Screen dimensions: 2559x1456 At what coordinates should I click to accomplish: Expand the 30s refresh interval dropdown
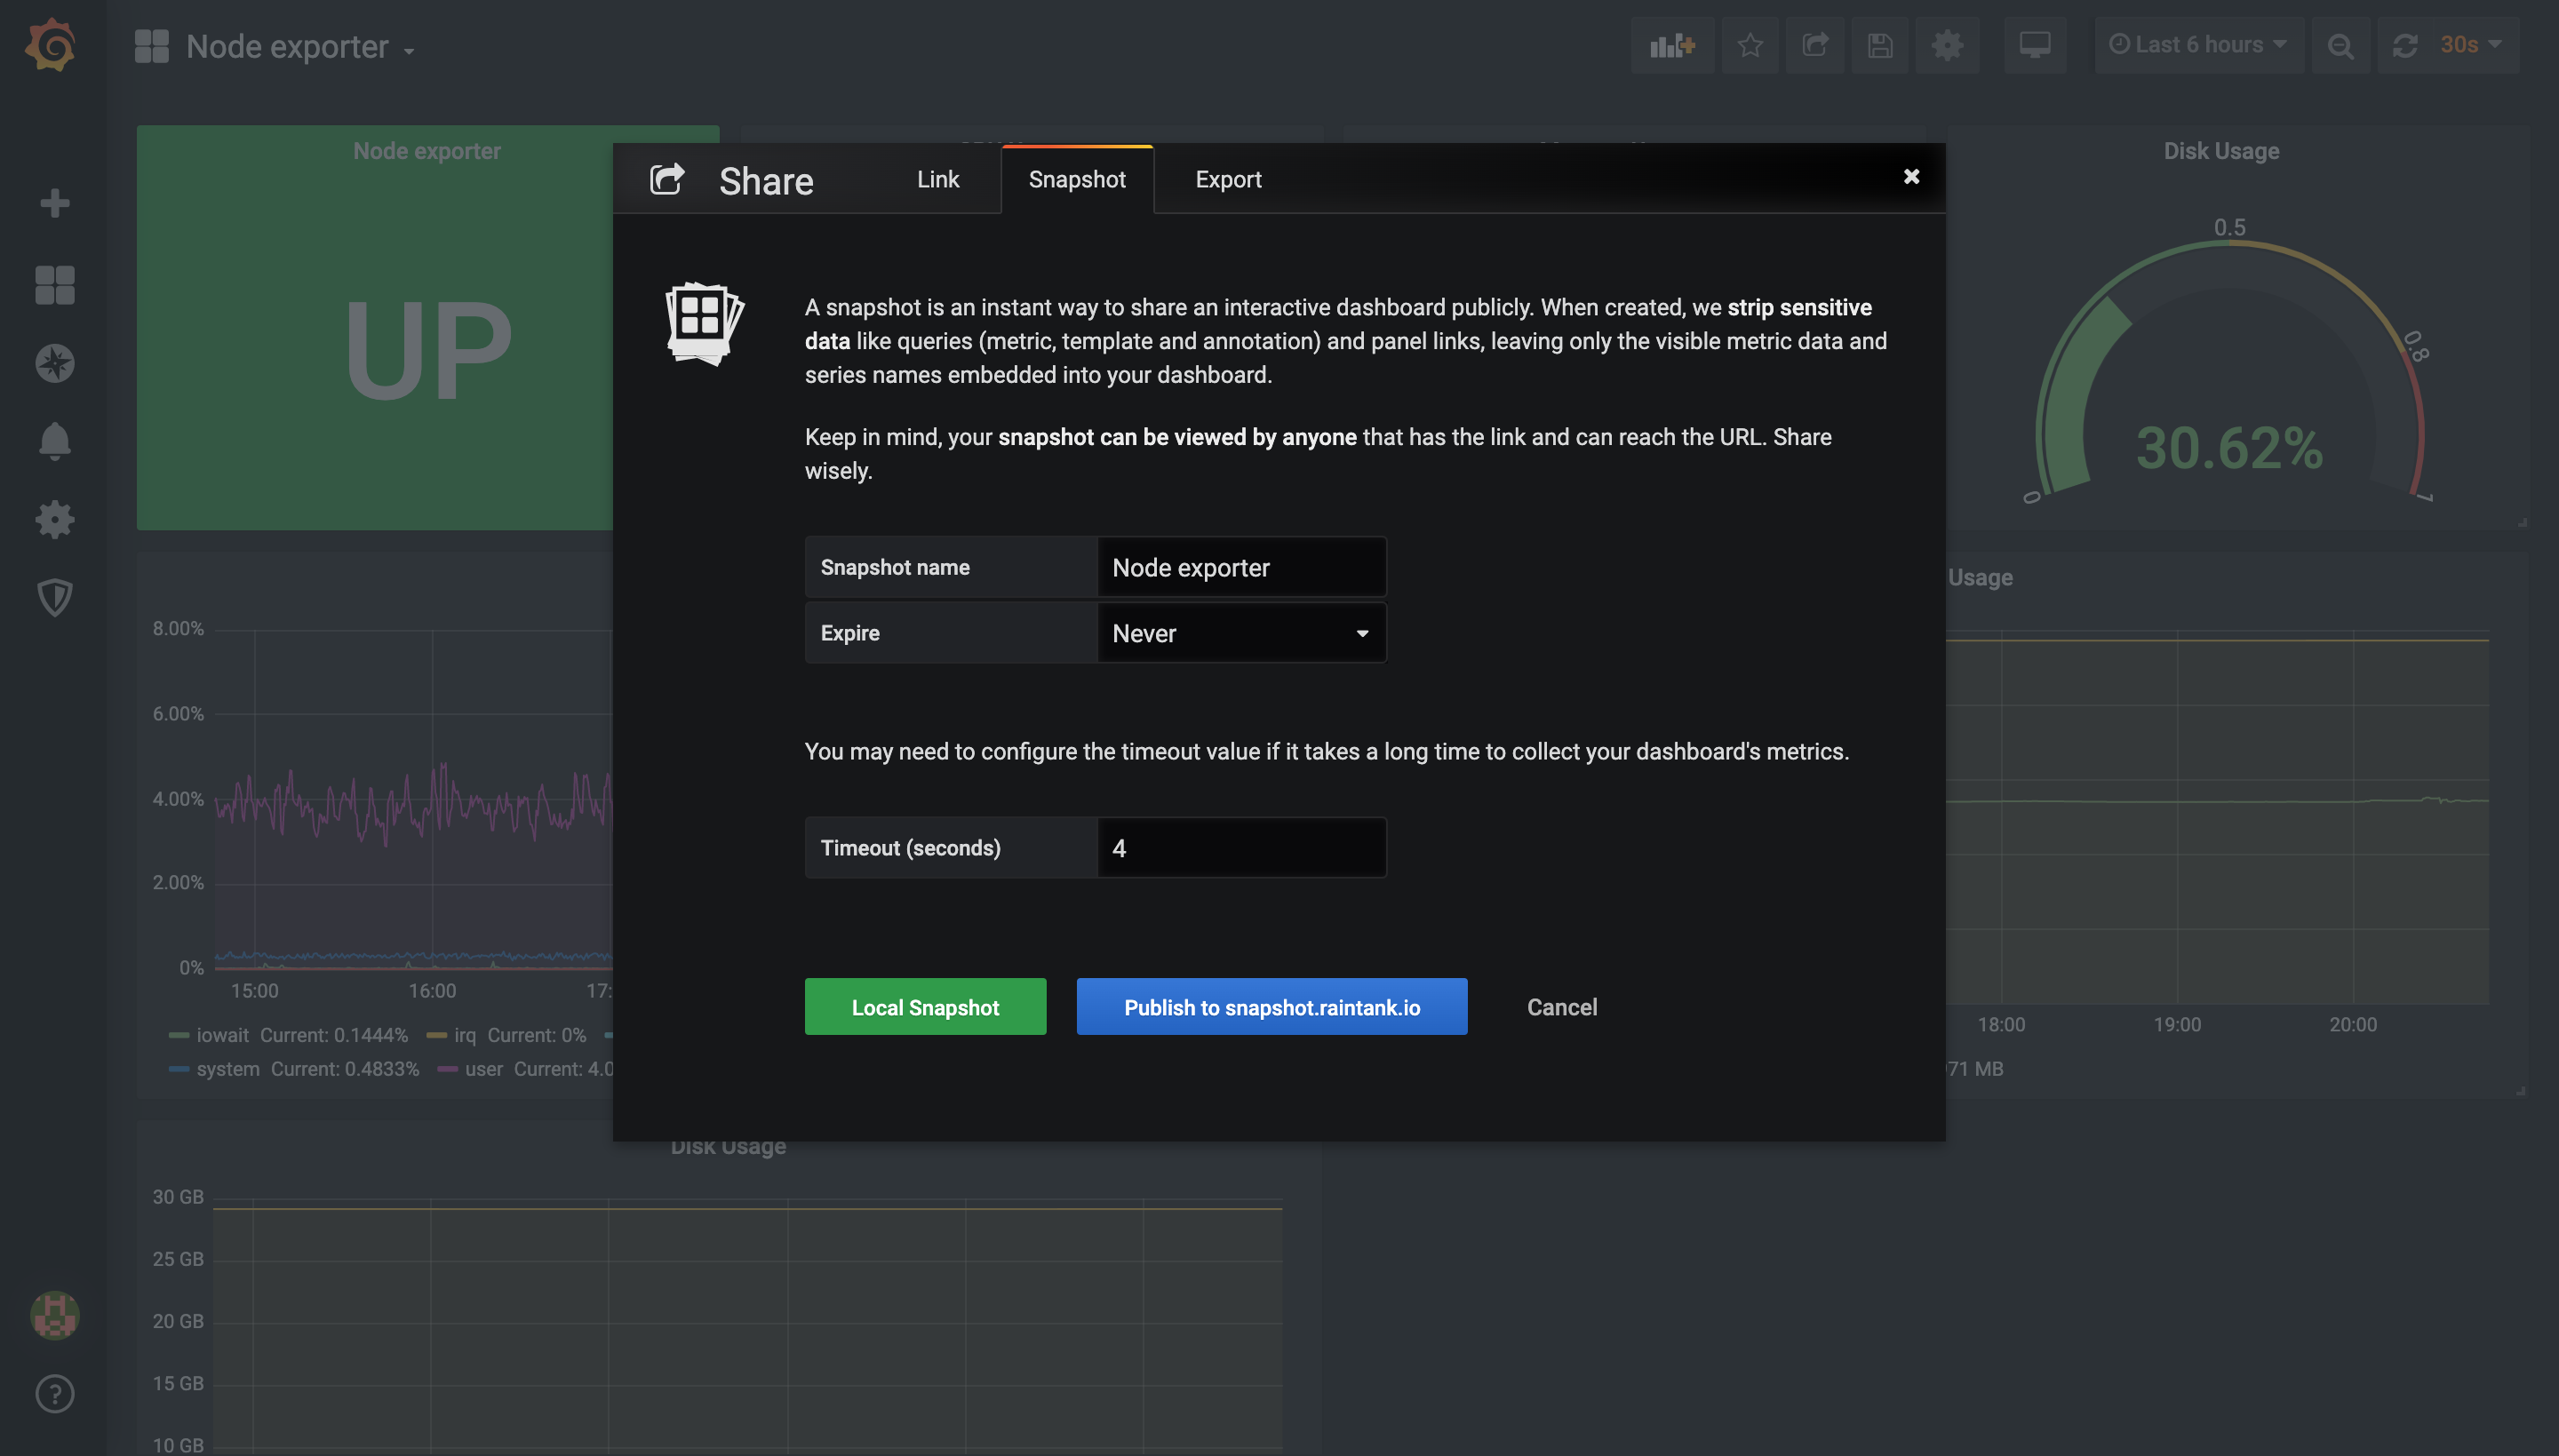coord(2470,45)
